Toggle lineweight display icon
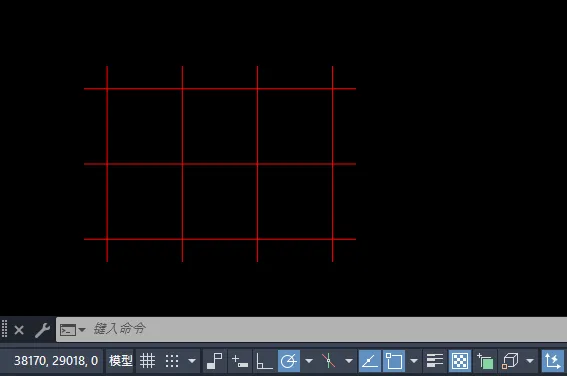Screen dimensions: 567x376 pos(435,361)
